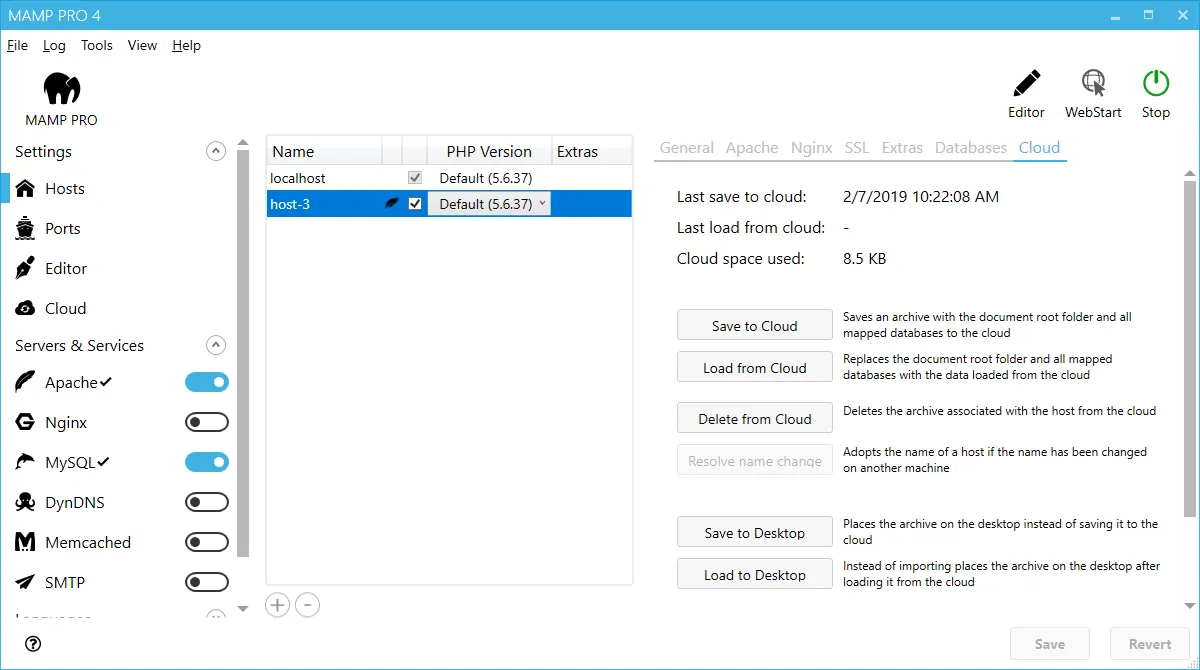Switch to the Extras tab

(902, 147)
